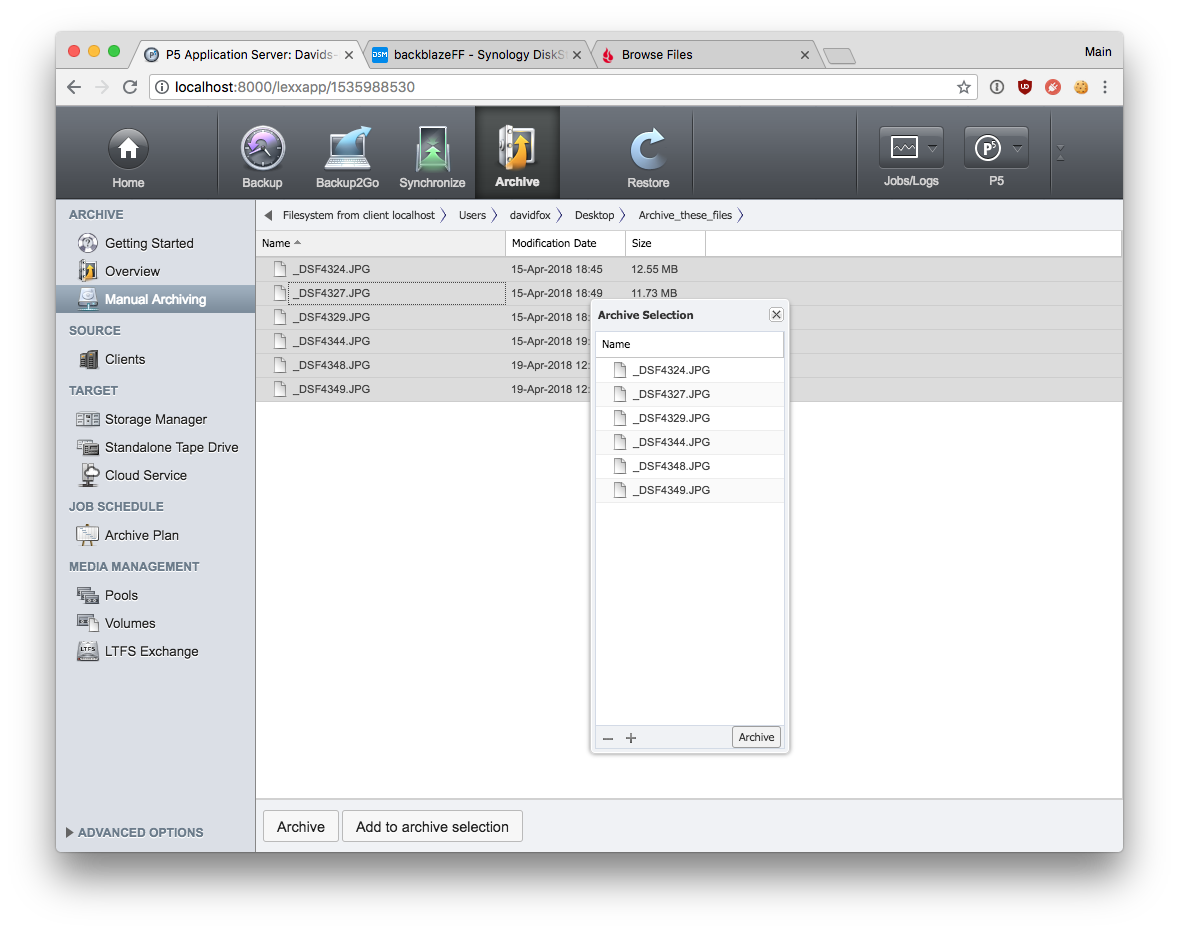
Task: Open the Restore module
Action: pos(648,157)
